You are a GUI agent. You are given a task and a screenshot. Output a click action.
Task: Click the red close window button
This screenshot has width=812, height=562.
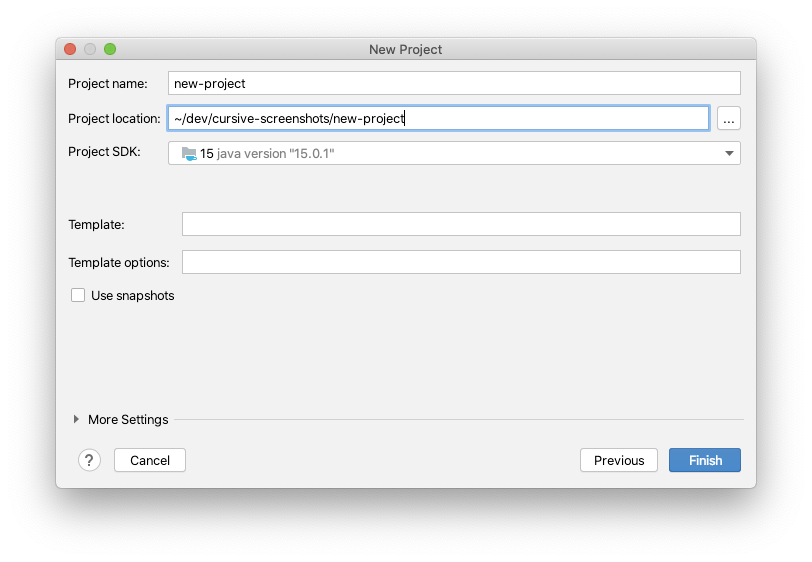70,49
